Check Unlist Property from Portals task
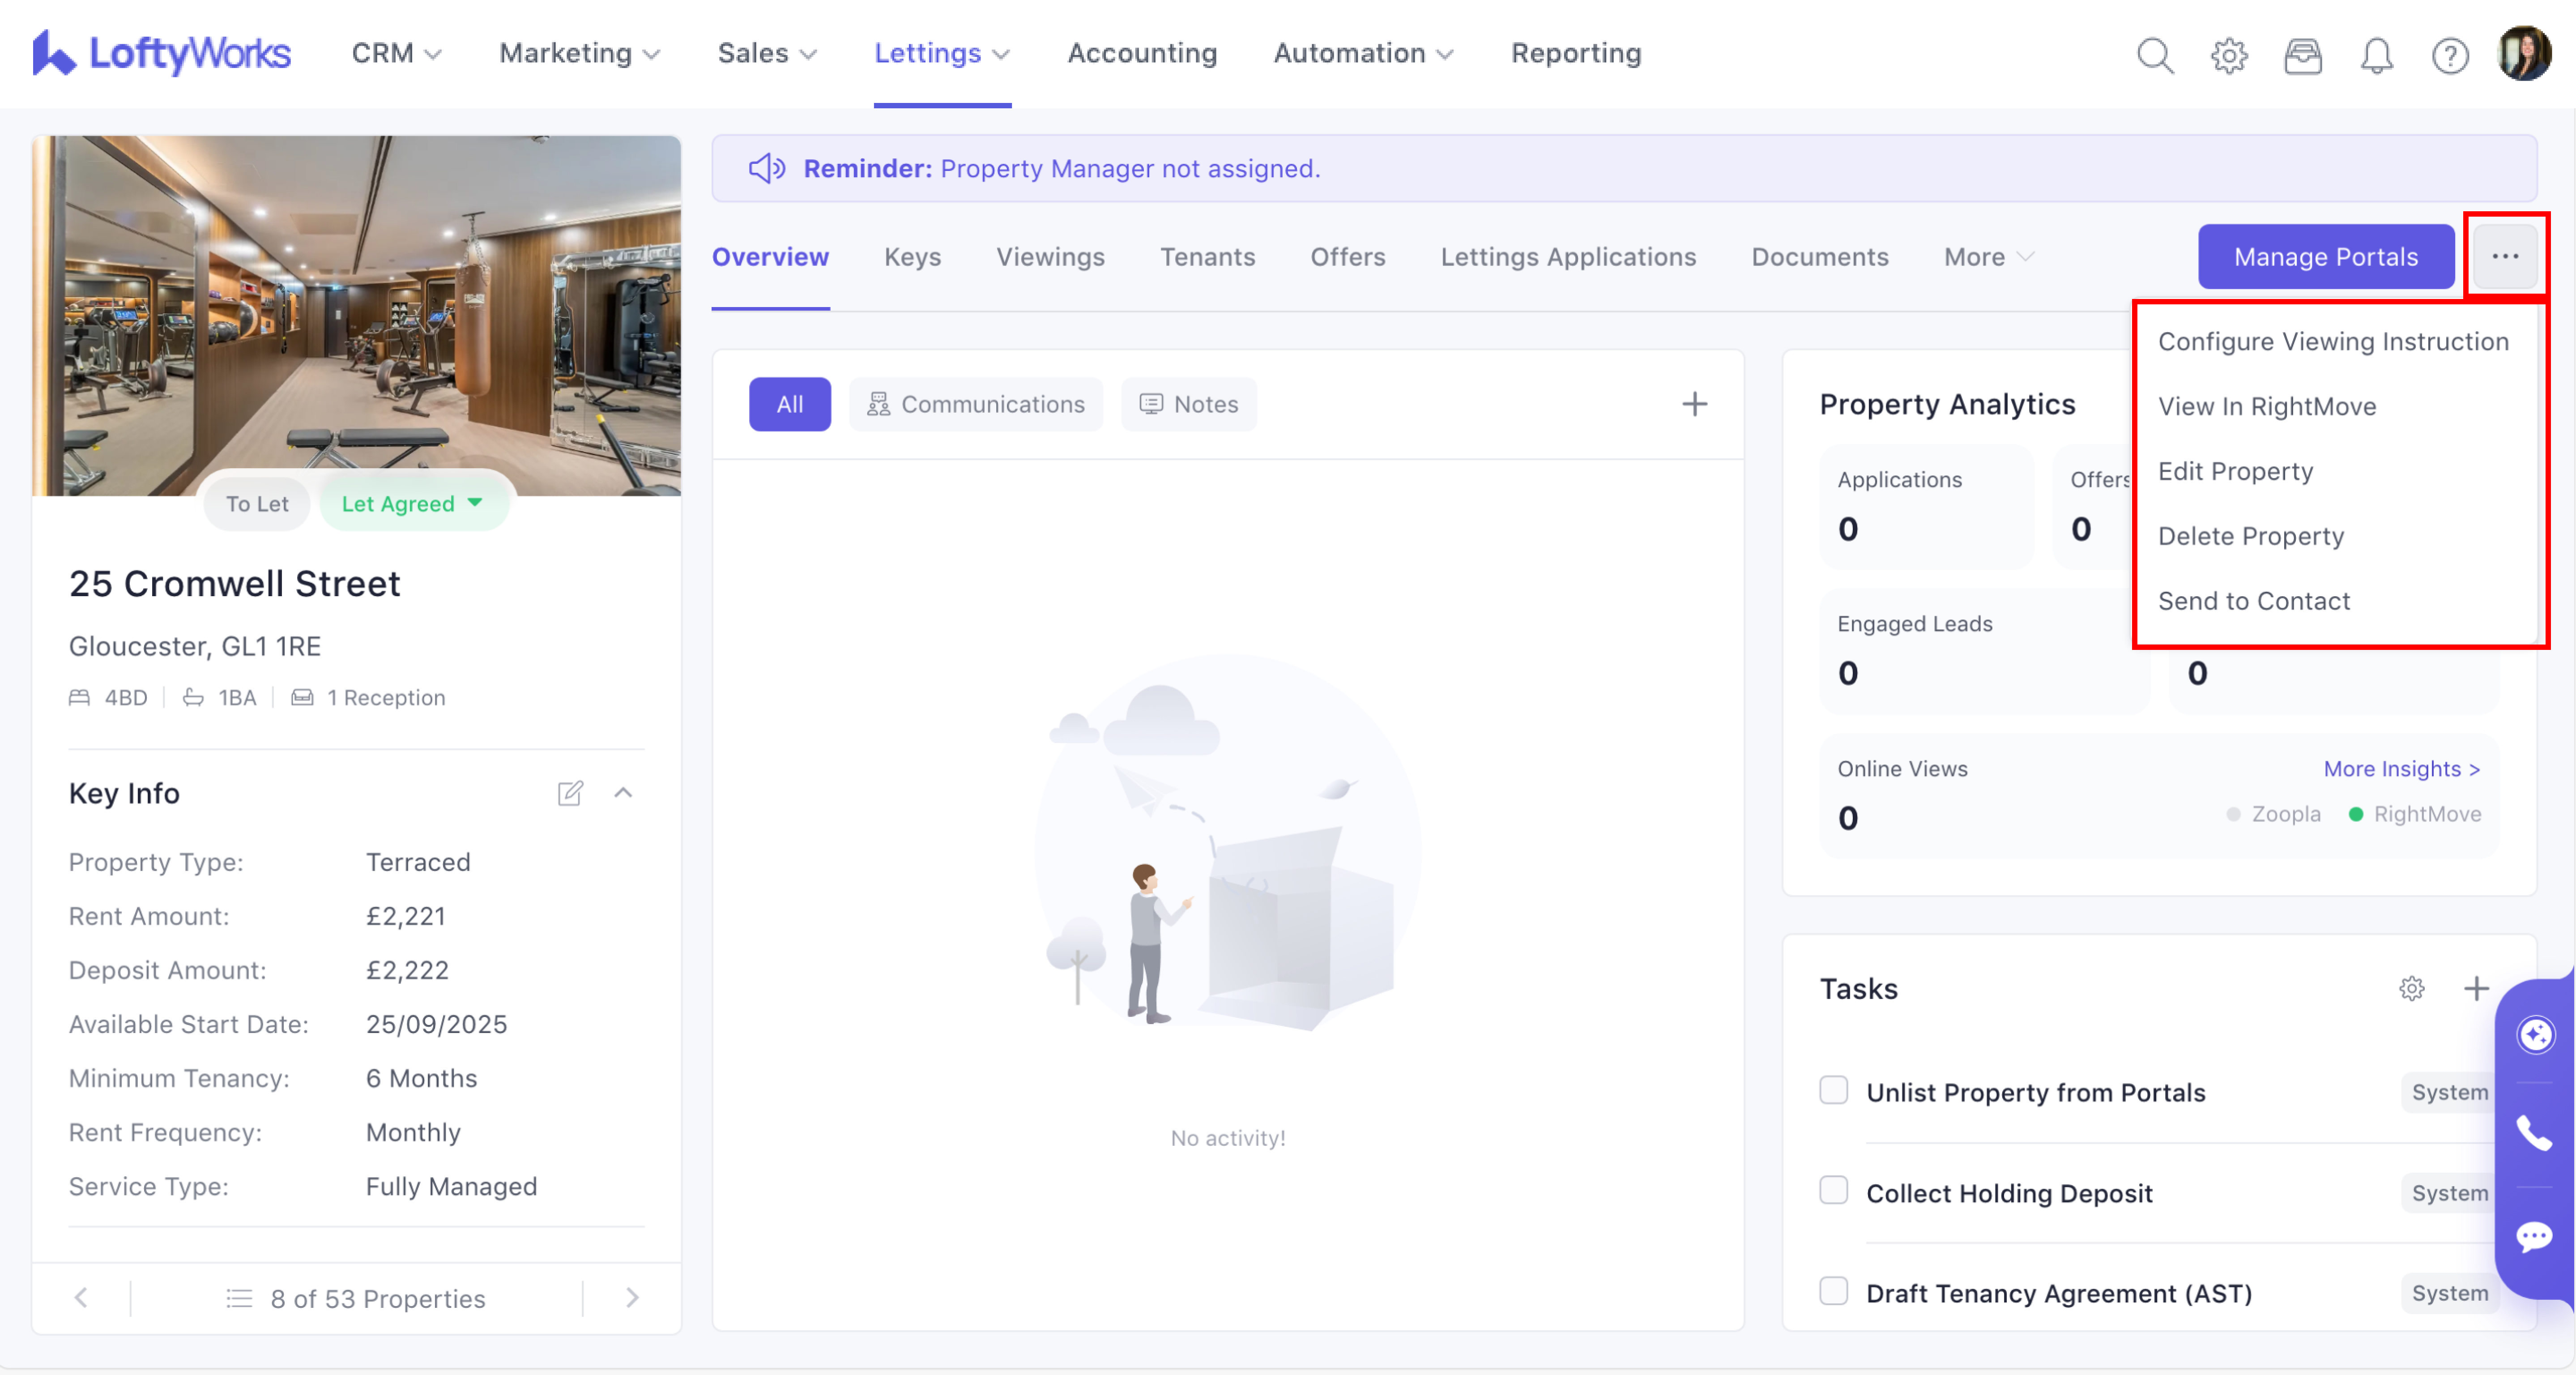2576x1375 pixels. click(1833, 1090)
